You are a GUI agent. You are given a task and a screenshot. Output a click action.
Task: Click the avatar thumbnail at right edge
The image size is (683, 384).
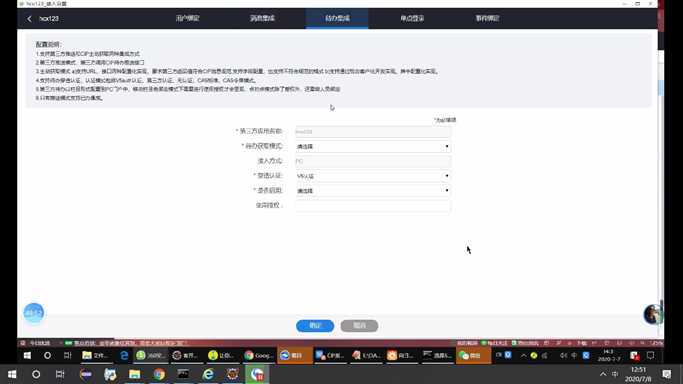click(x=652, y=314)
